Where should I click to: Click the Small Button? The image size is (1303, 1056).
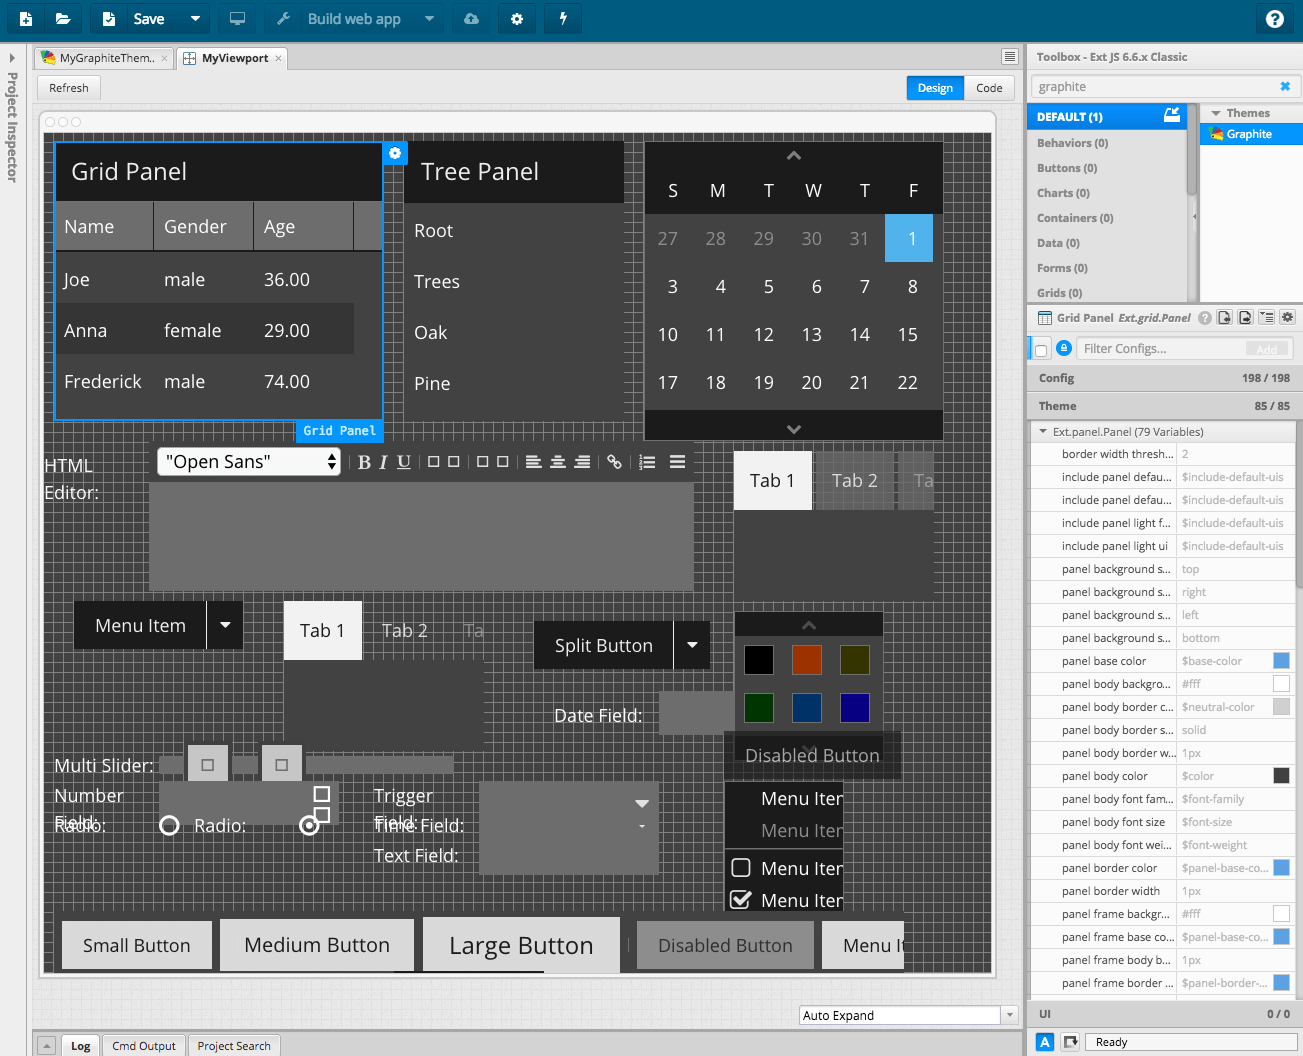coord(137,946)
